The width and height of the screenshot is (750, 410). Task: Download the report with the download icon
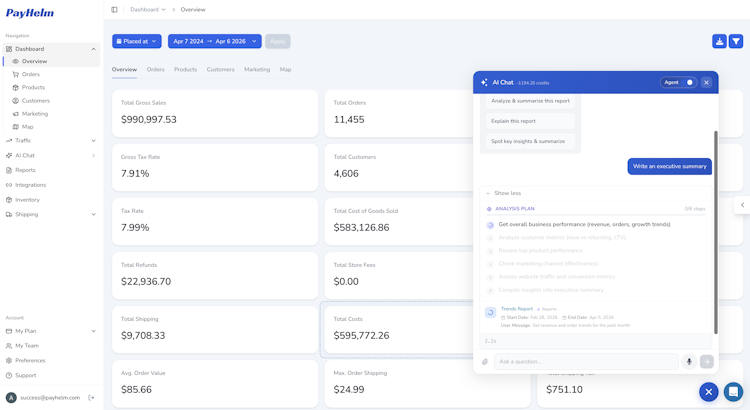[719, 42]
